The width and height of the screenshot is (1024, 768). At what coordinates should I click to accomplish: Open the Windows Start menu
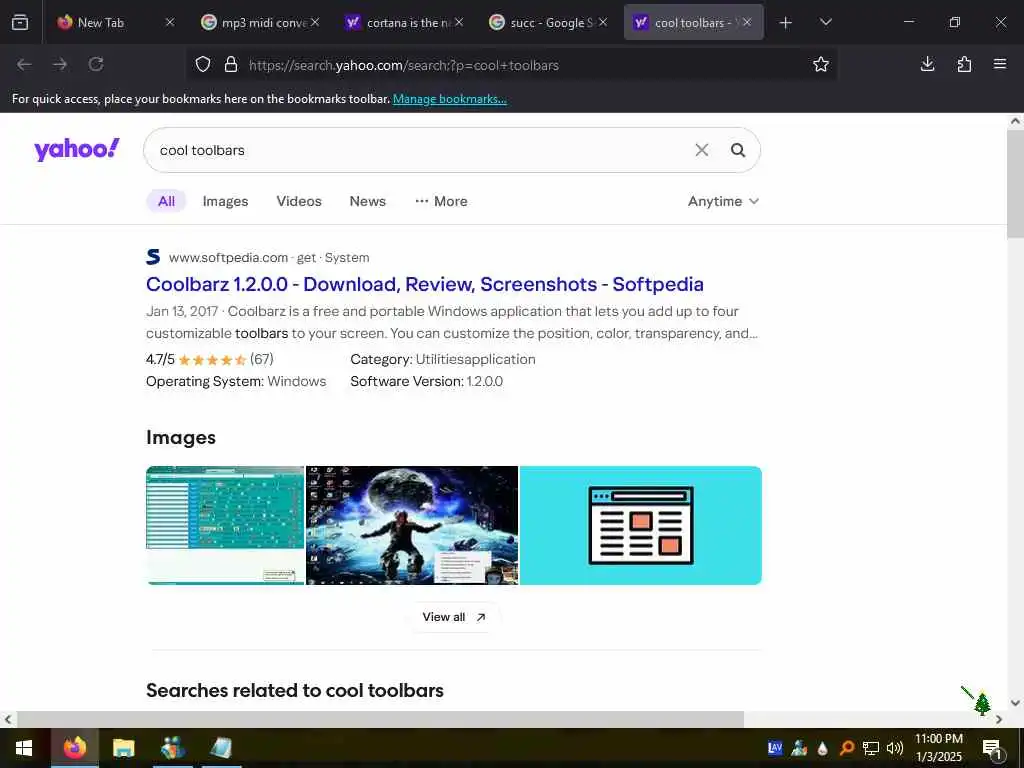click(24, 748)
